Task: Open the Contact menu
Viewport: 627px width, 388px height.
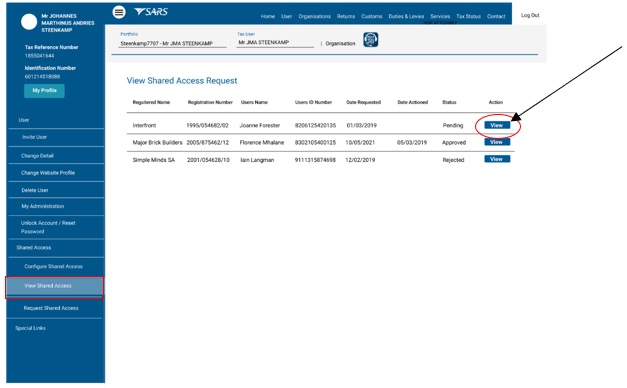Action: (496, 16)
